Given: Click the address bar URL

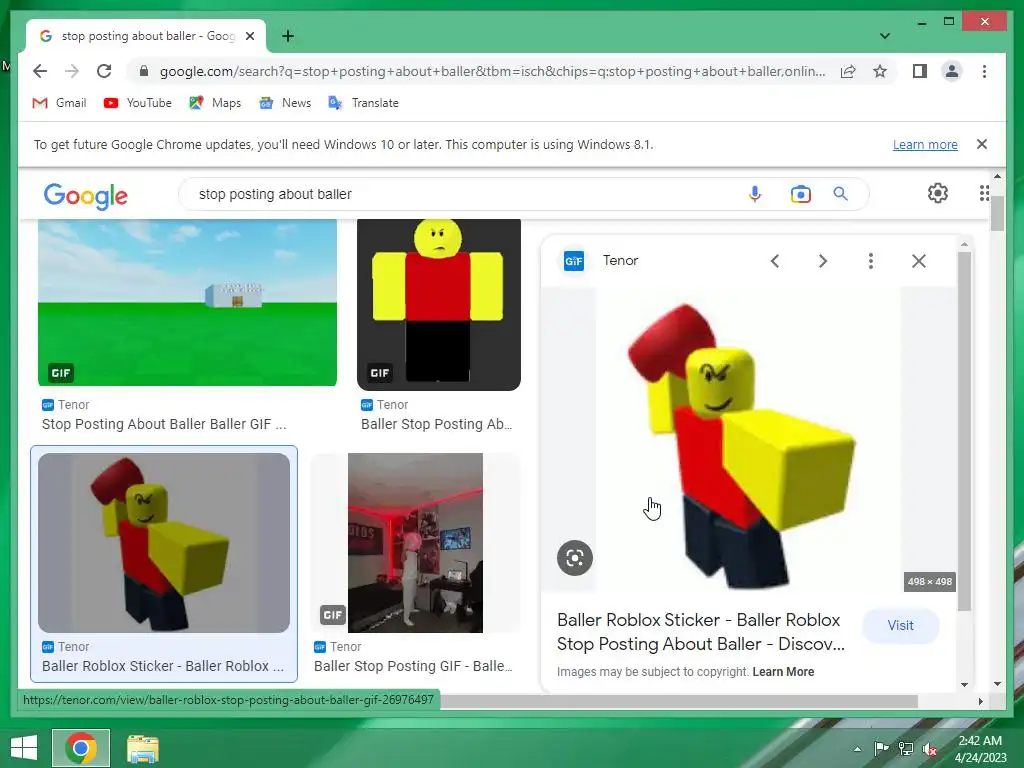Looking at the screenshot, I should pyautogui.click(x=492, y=71).
